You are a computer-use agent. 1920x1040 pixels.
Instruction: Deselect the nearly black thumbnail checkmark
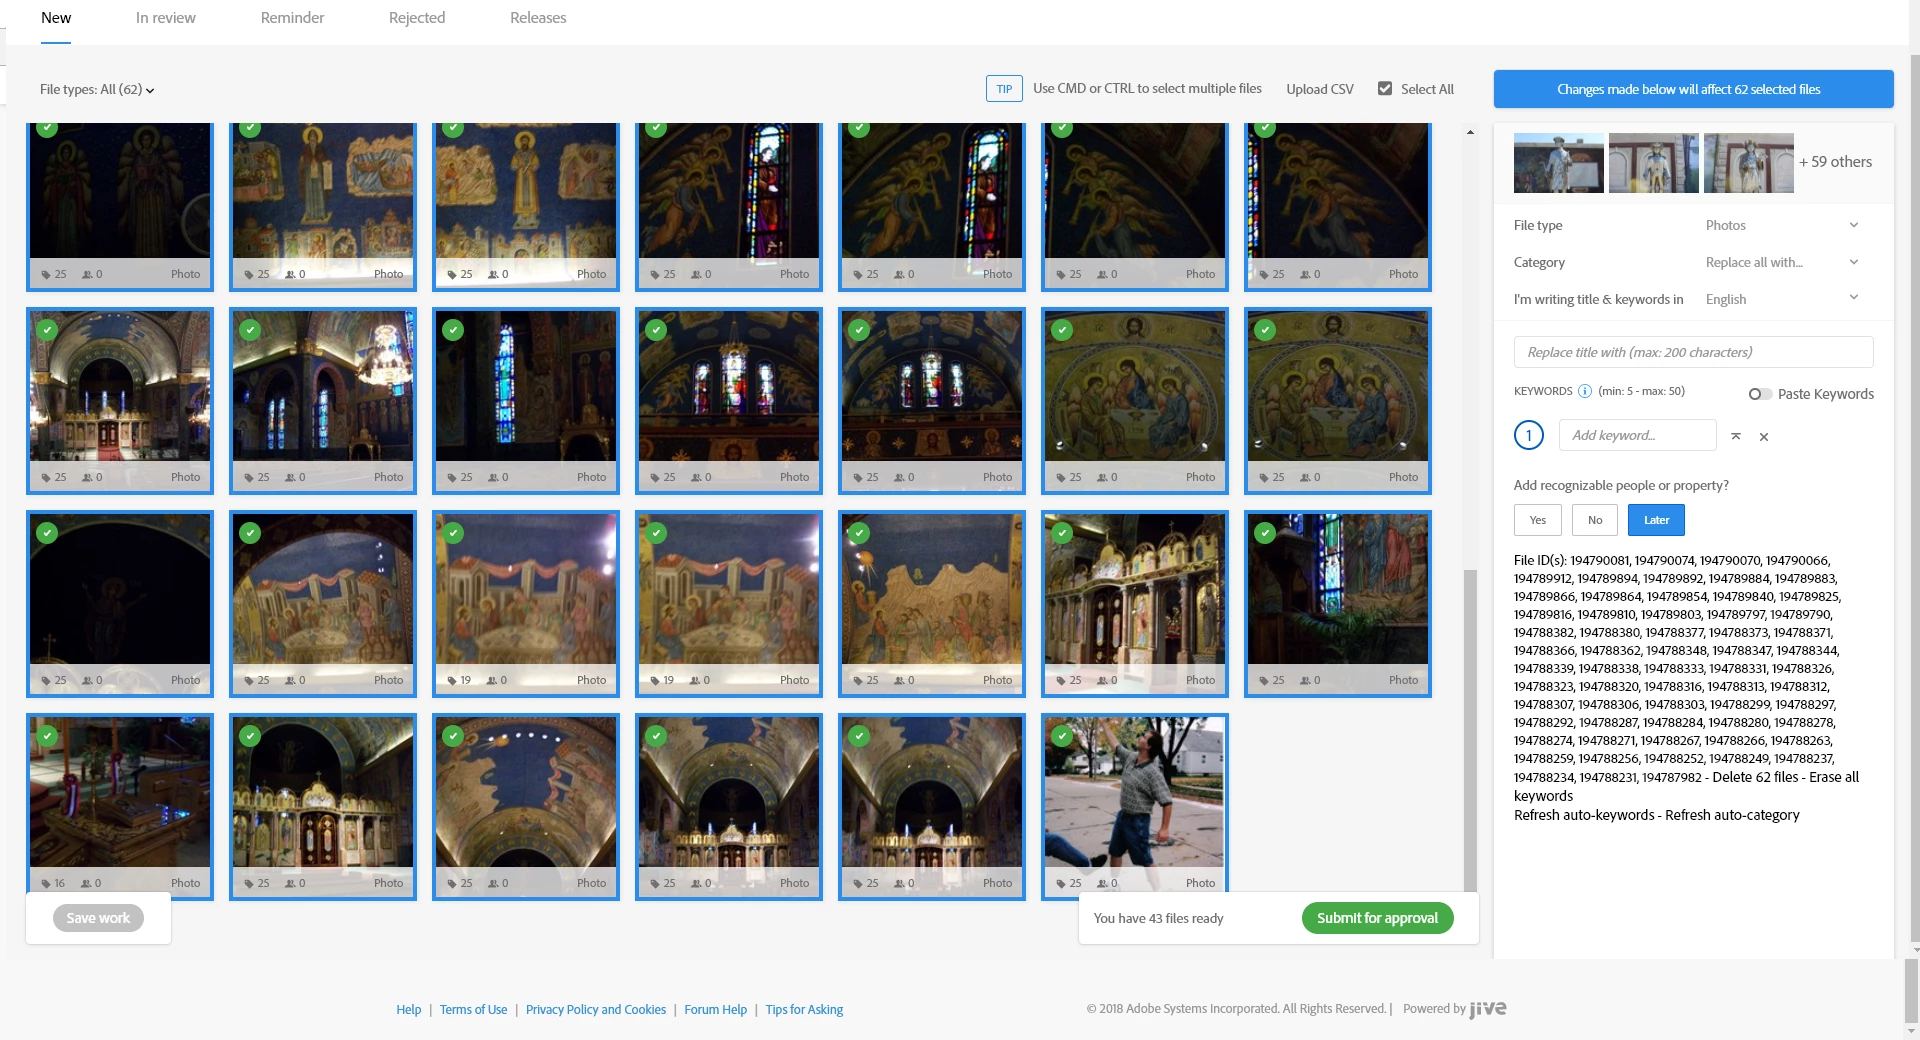click(47, 533)
